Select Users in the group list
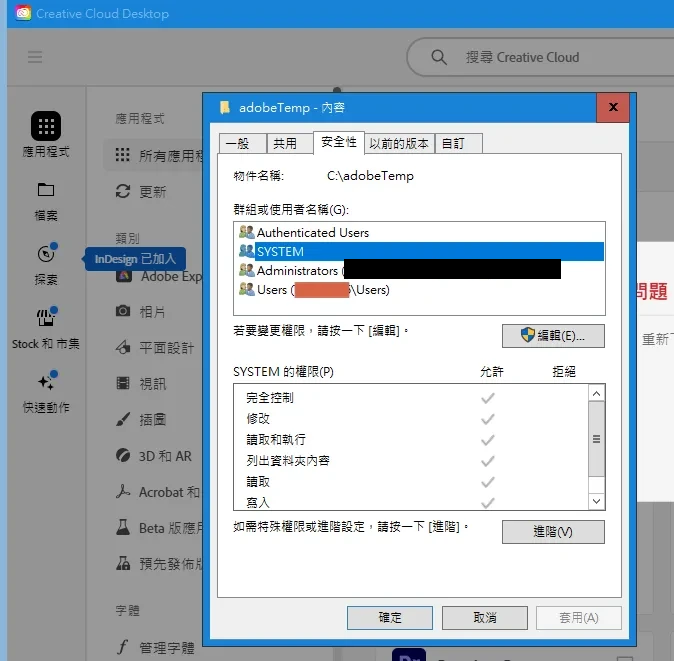 tap(420, 290)
